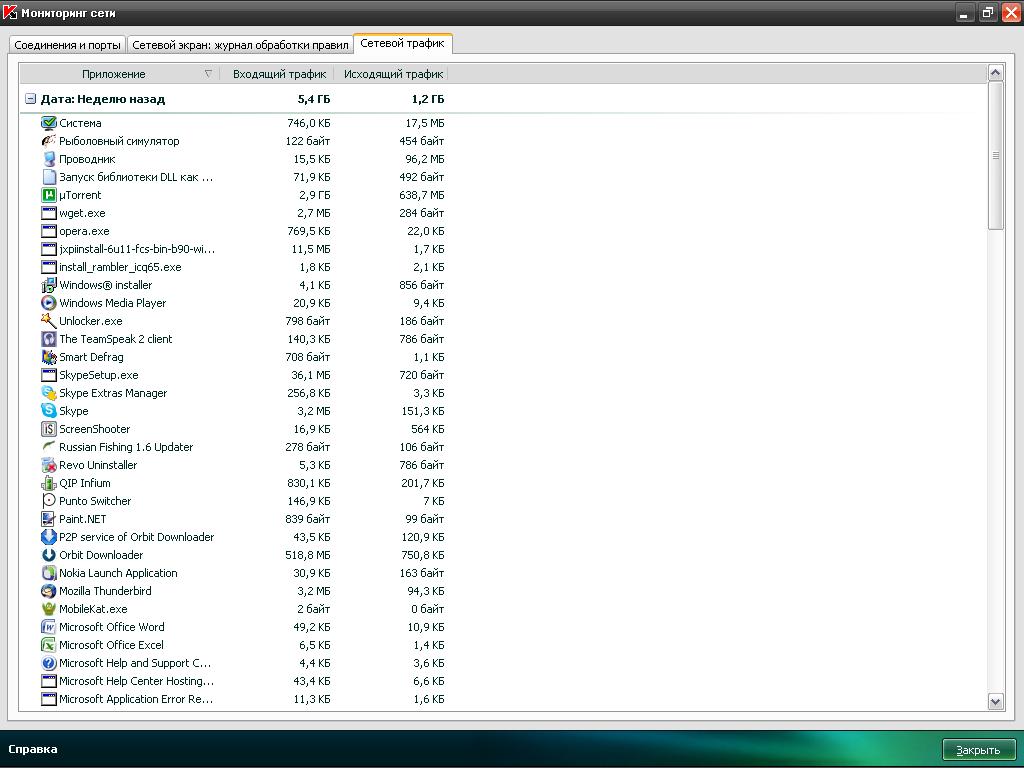Click the TeamSpeak 2 client icon
This screenshot has height=768, width=1024.
48,339
